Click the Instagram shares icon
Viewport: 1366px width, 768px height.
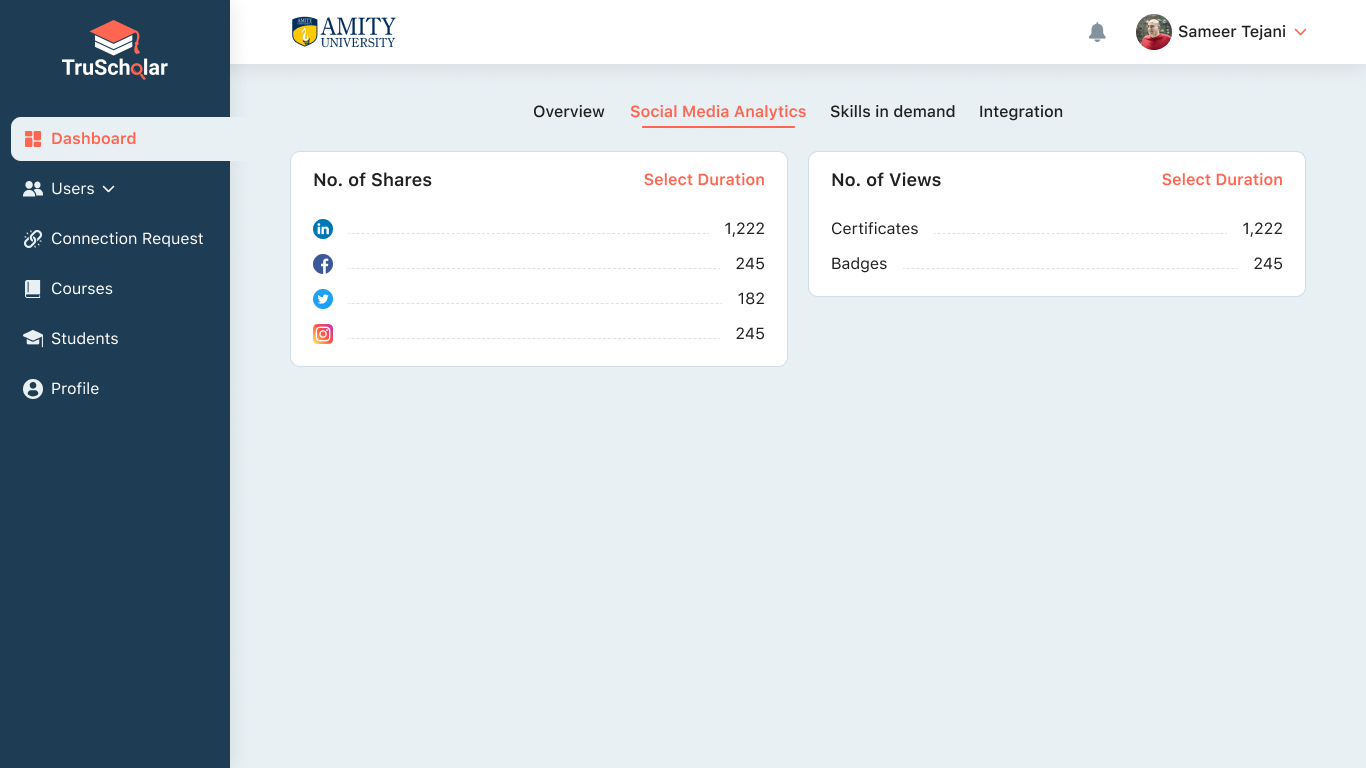coord(323,334)
